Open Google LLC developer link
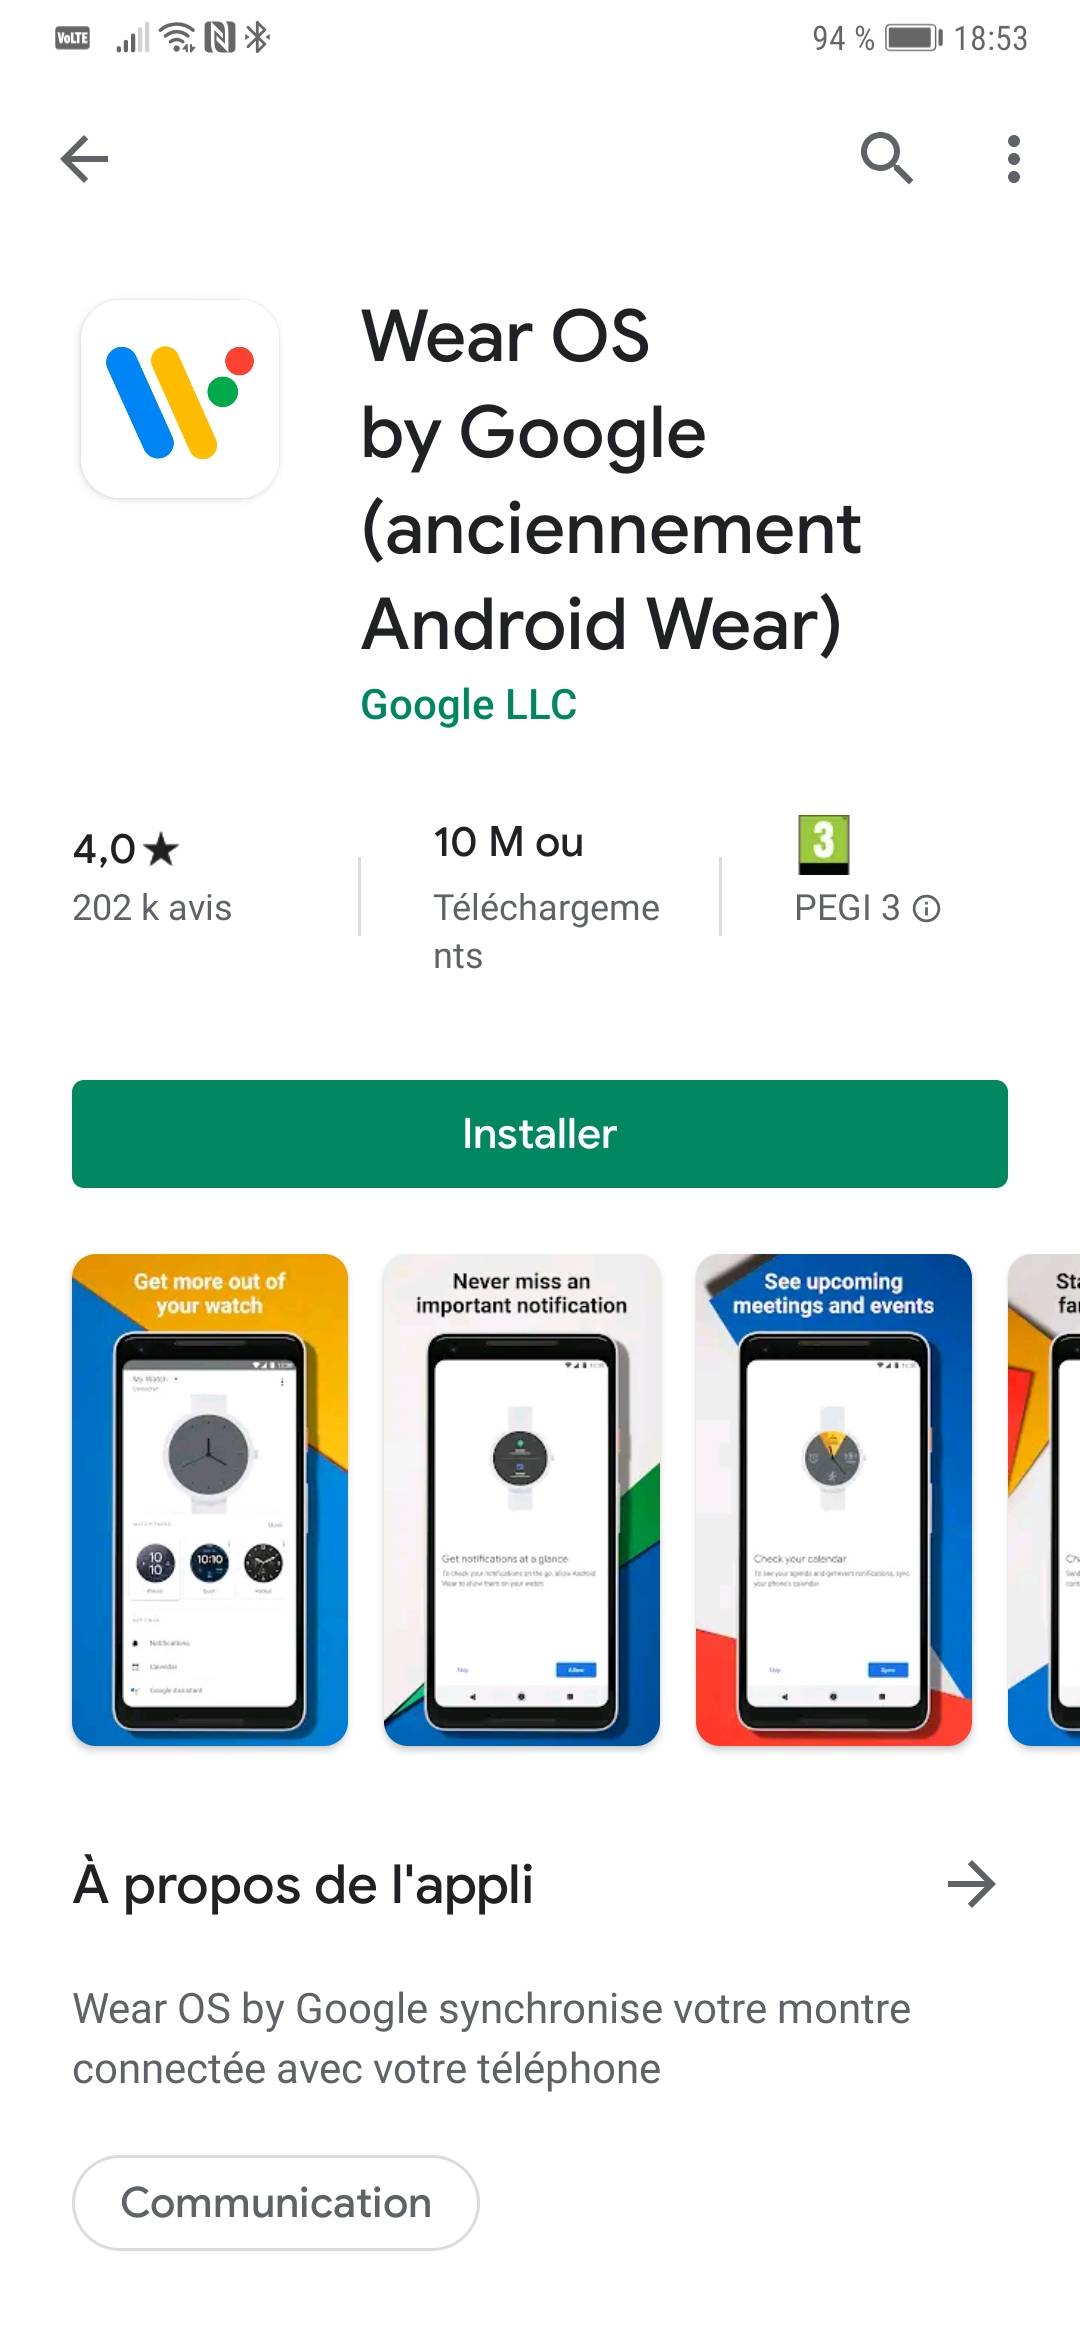 (469, 704)
